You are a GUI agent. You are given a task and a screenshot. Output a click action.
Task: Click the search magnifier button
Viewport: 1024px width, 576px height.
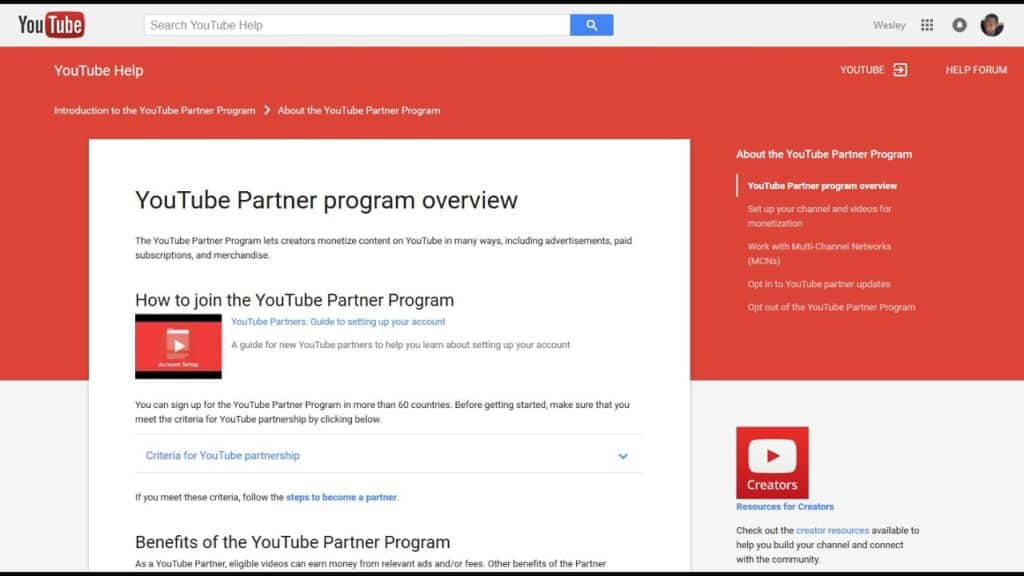tap(591, 24)
